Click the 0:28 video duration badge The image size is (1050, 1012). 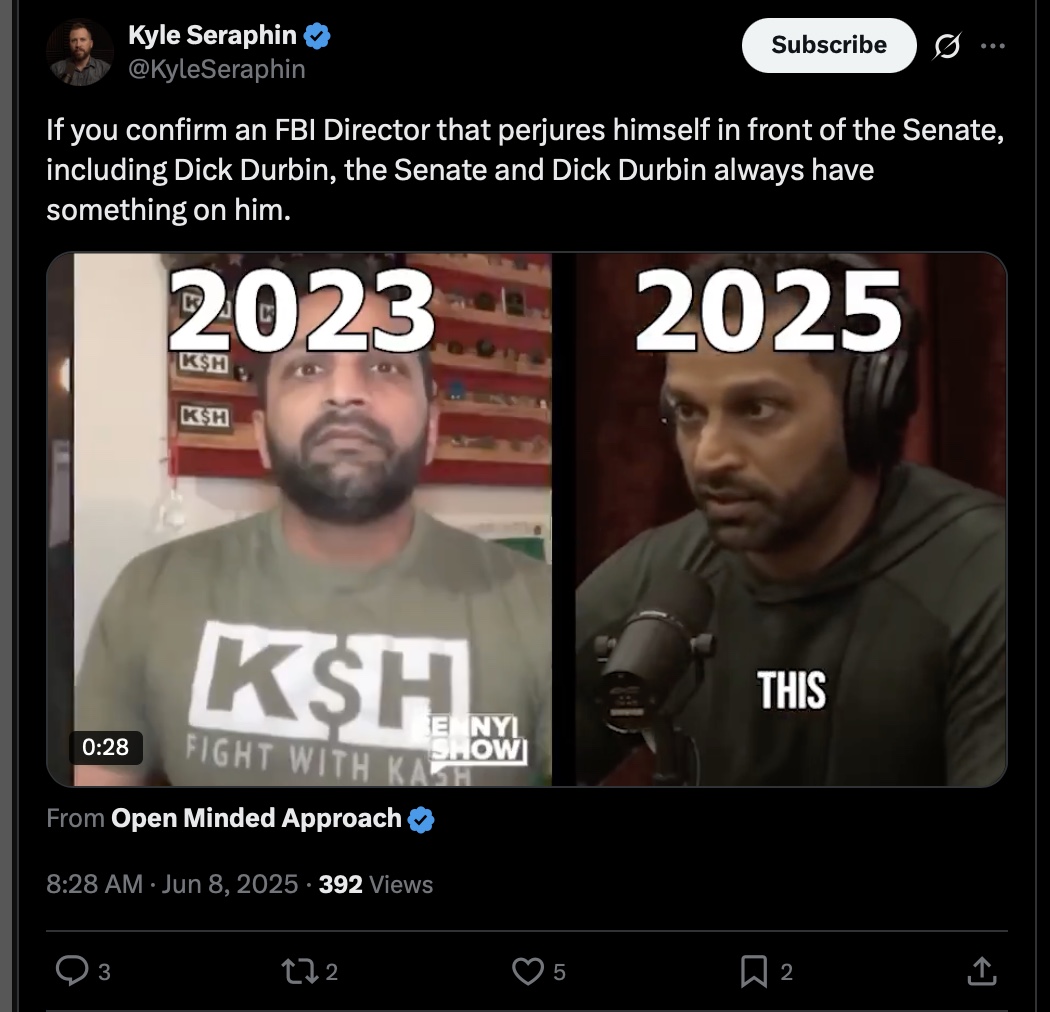point(106,747)
